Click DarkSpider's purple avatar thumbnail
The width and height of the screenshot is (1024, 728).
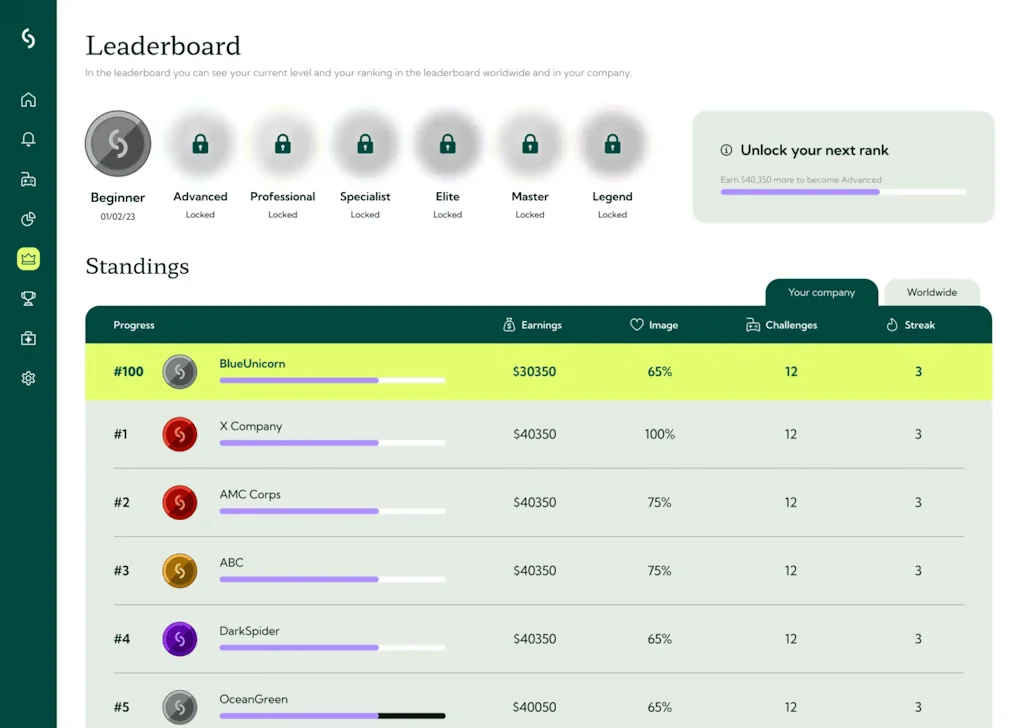[x=179, y=639]
